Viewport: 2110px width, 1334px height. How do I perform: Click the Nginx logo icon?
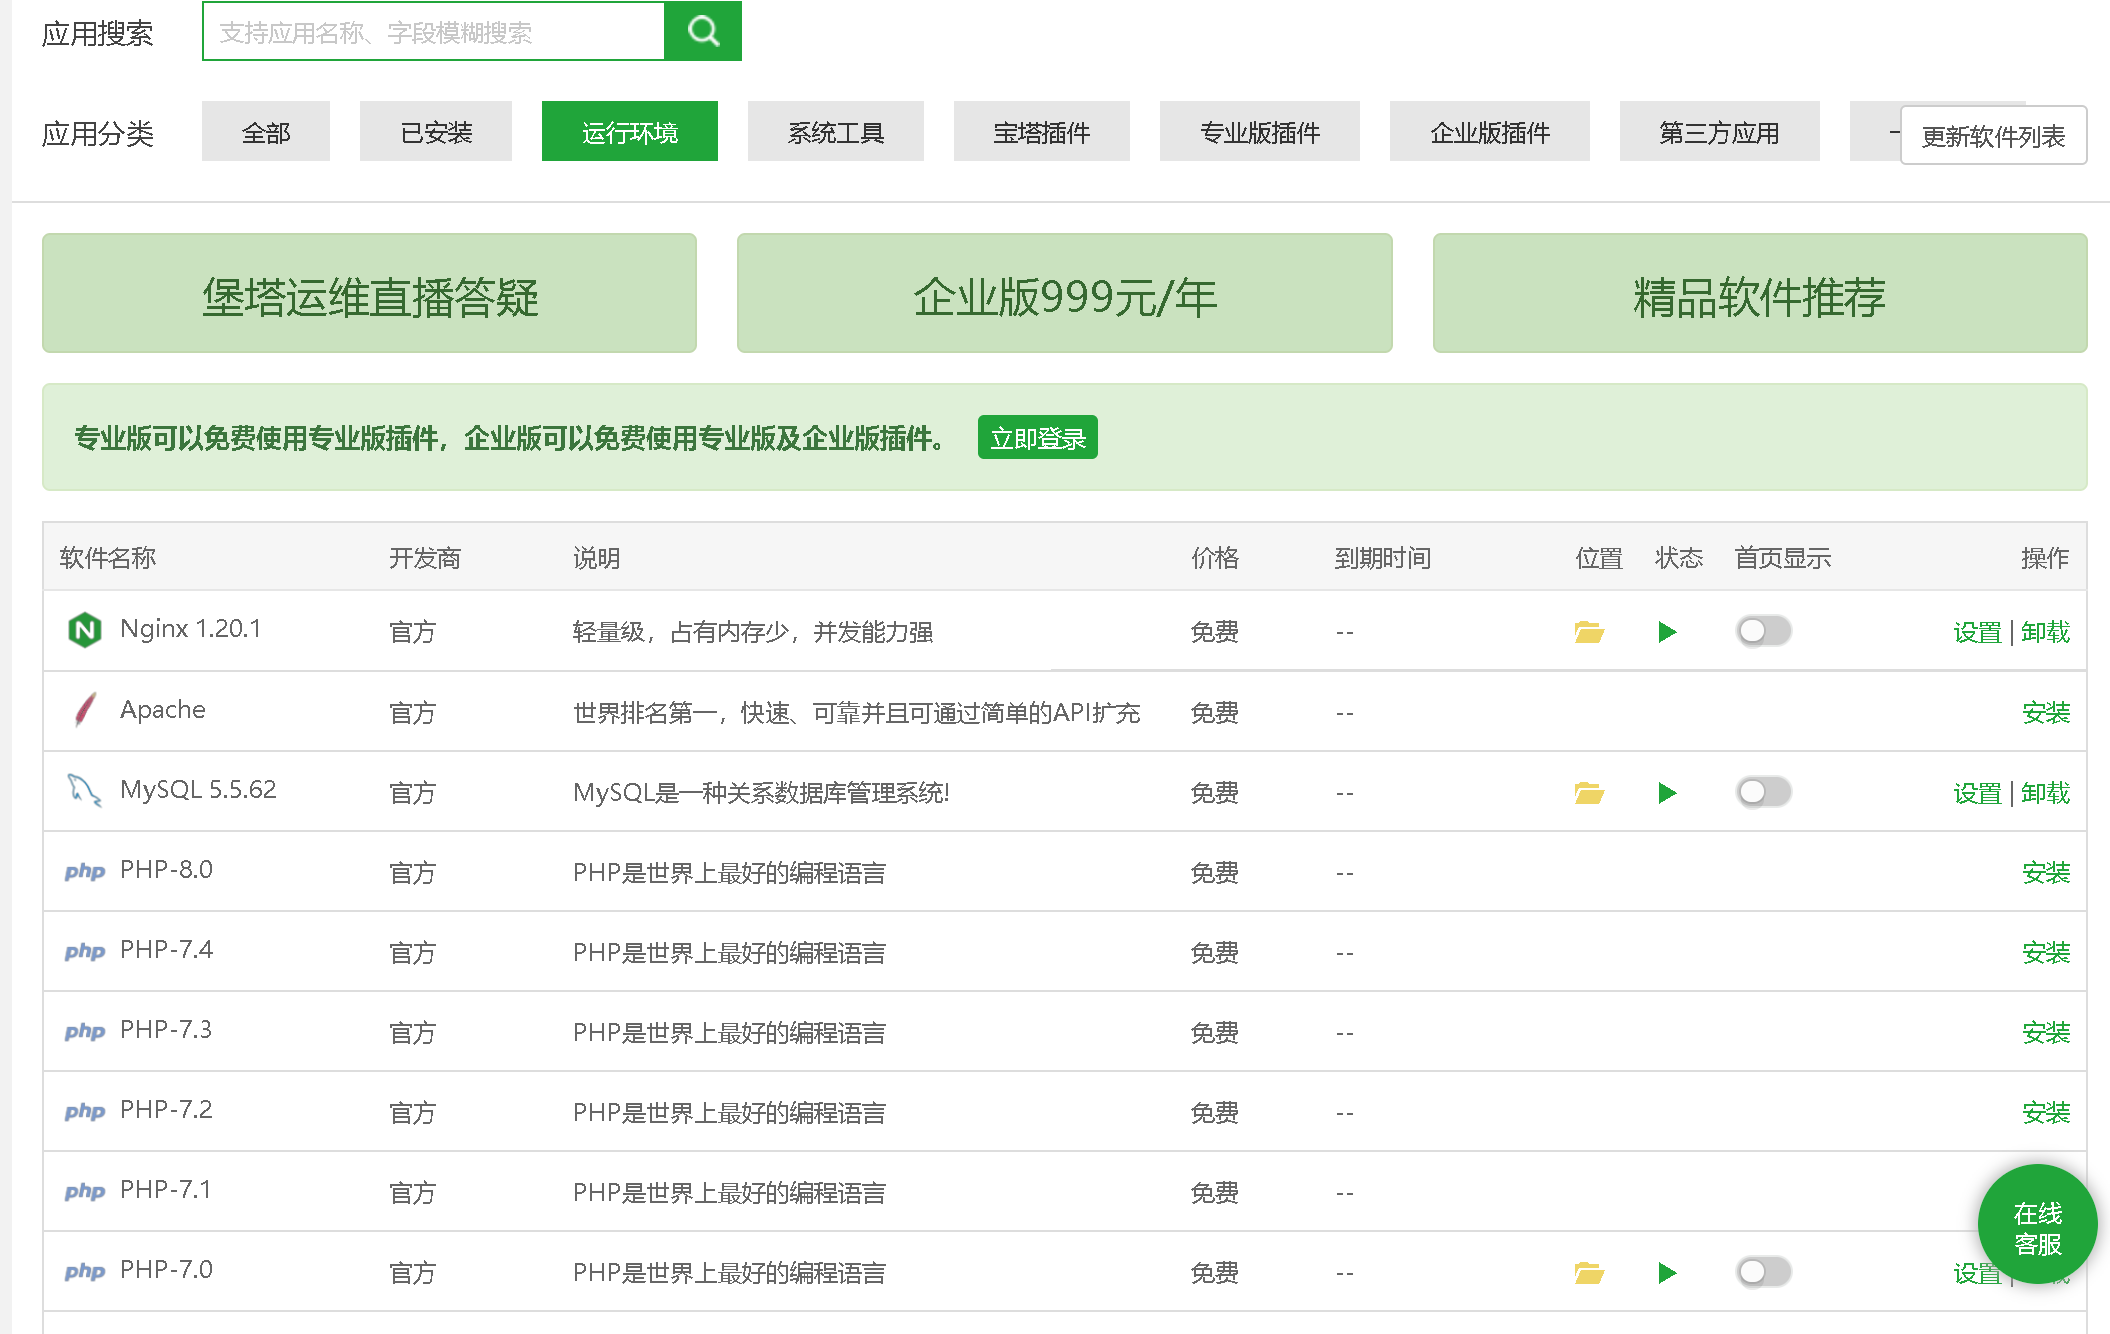[85, 630]
